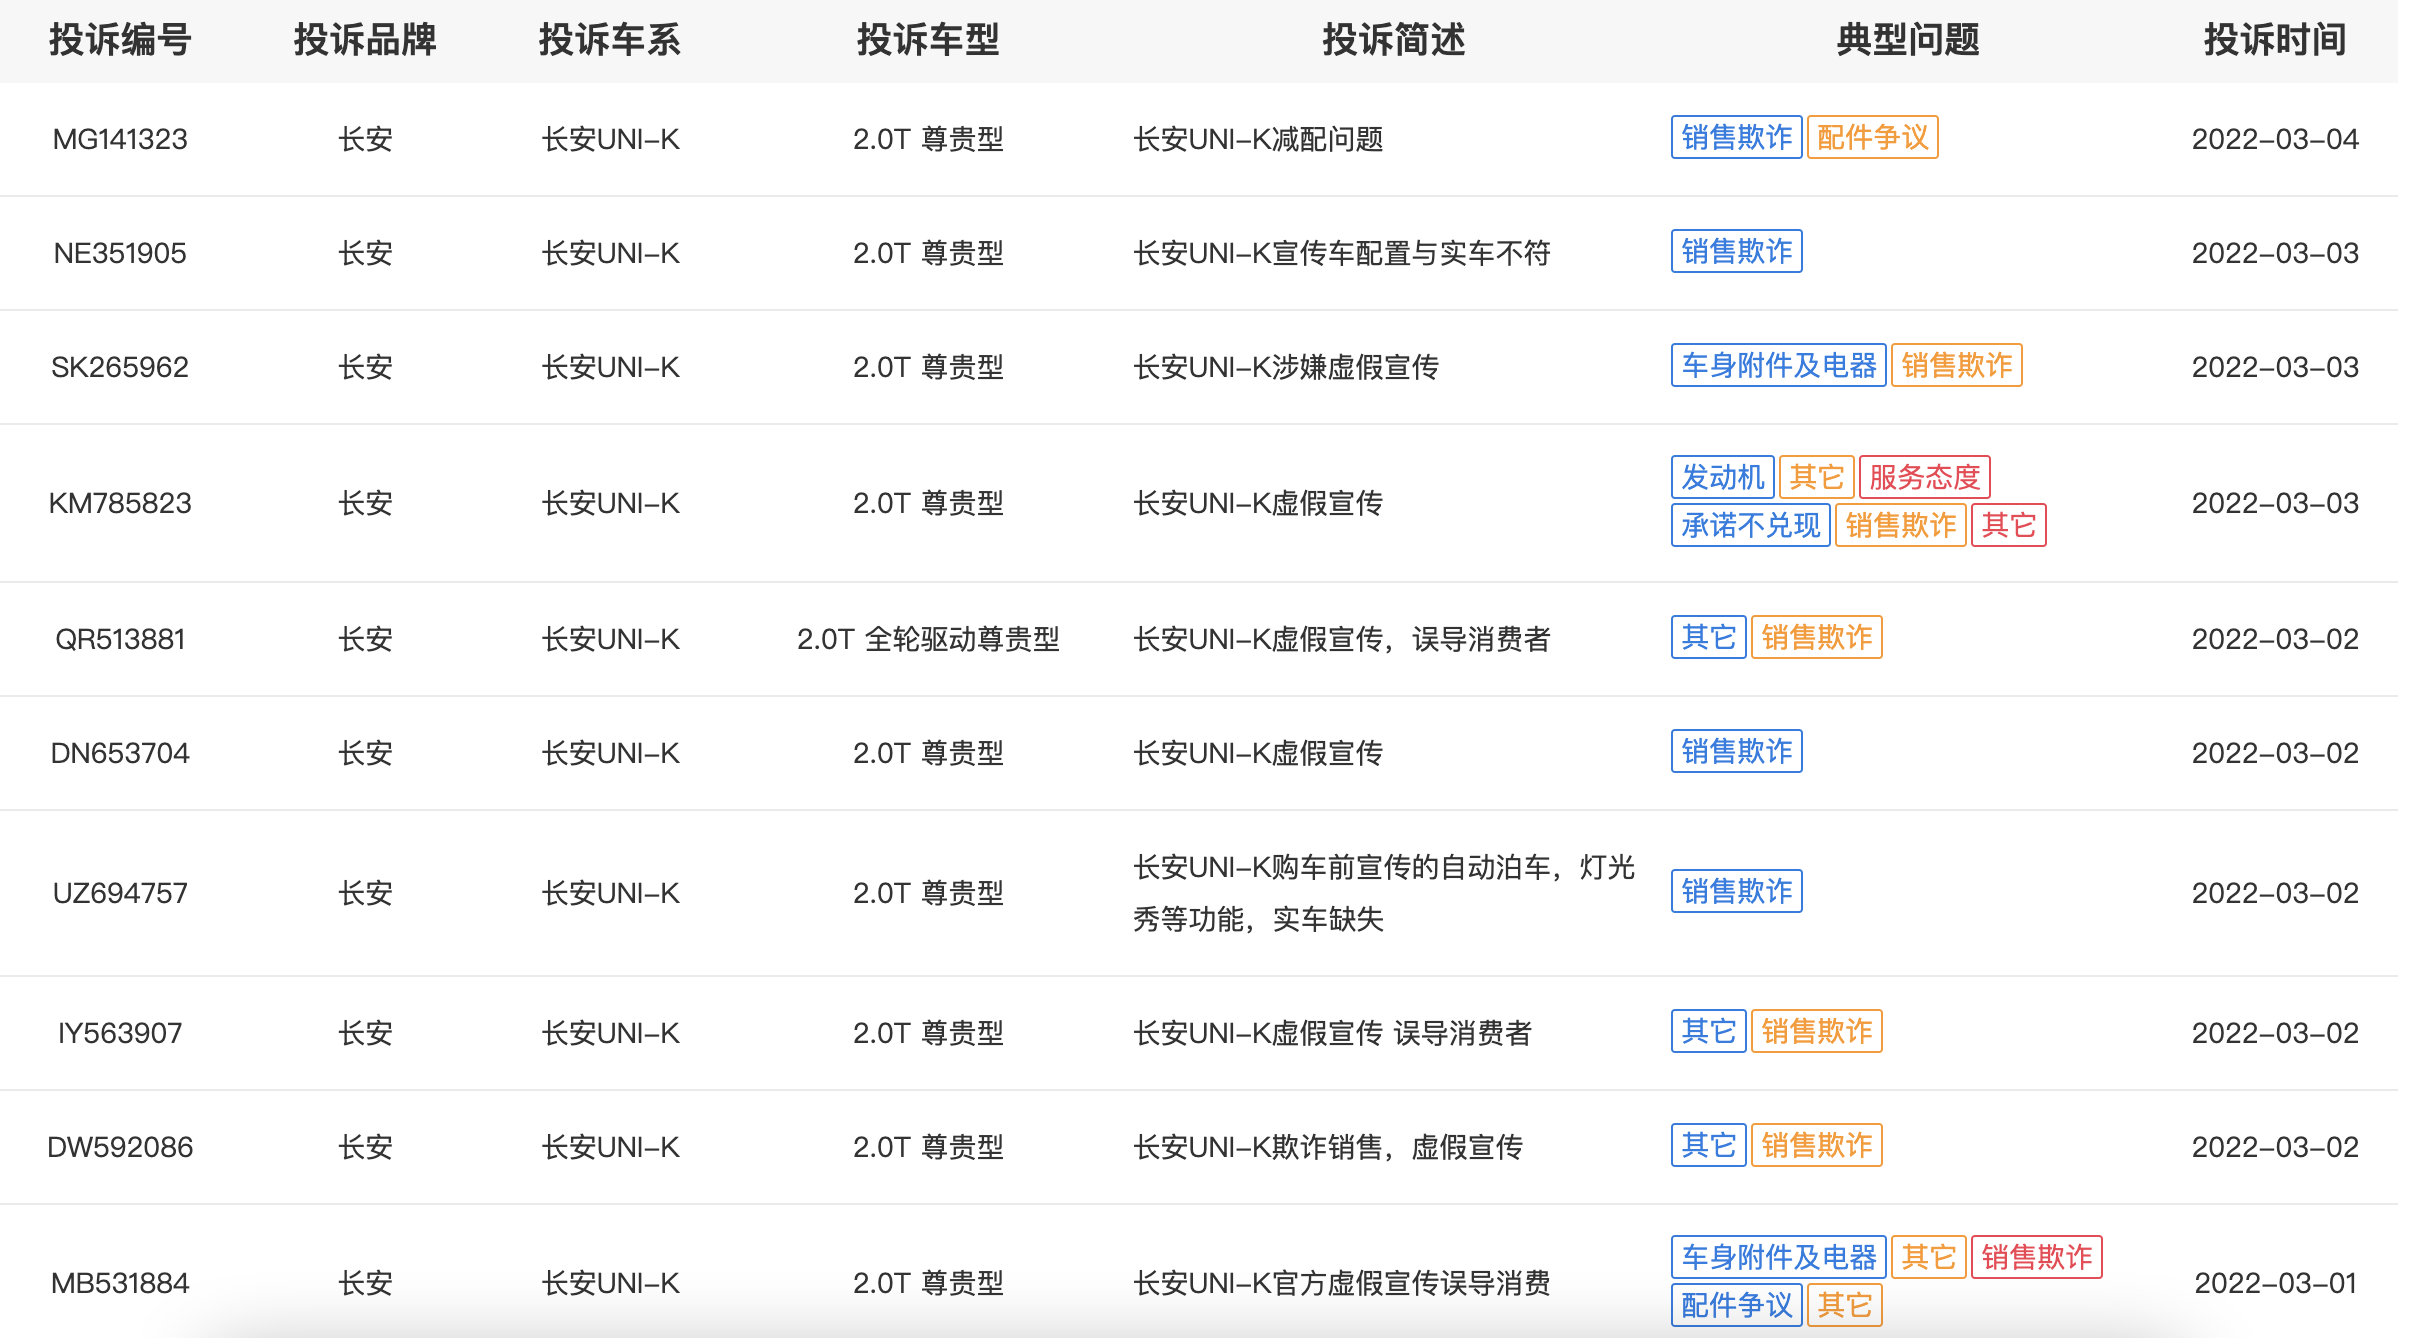Open the 长安UNI-K虚假宣传，误导消费者 complaint

pyautogui.click(x=1342, y=639)
